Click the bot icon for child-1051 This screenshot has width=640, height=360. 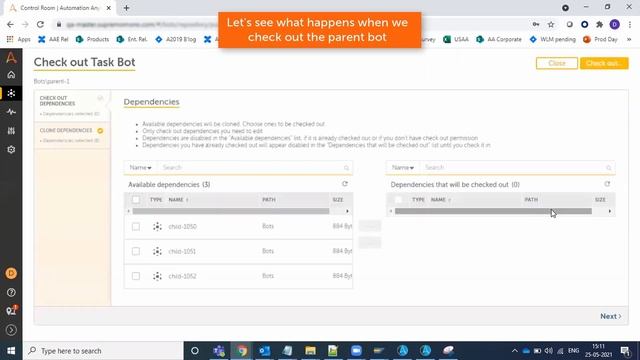point(157,251)
